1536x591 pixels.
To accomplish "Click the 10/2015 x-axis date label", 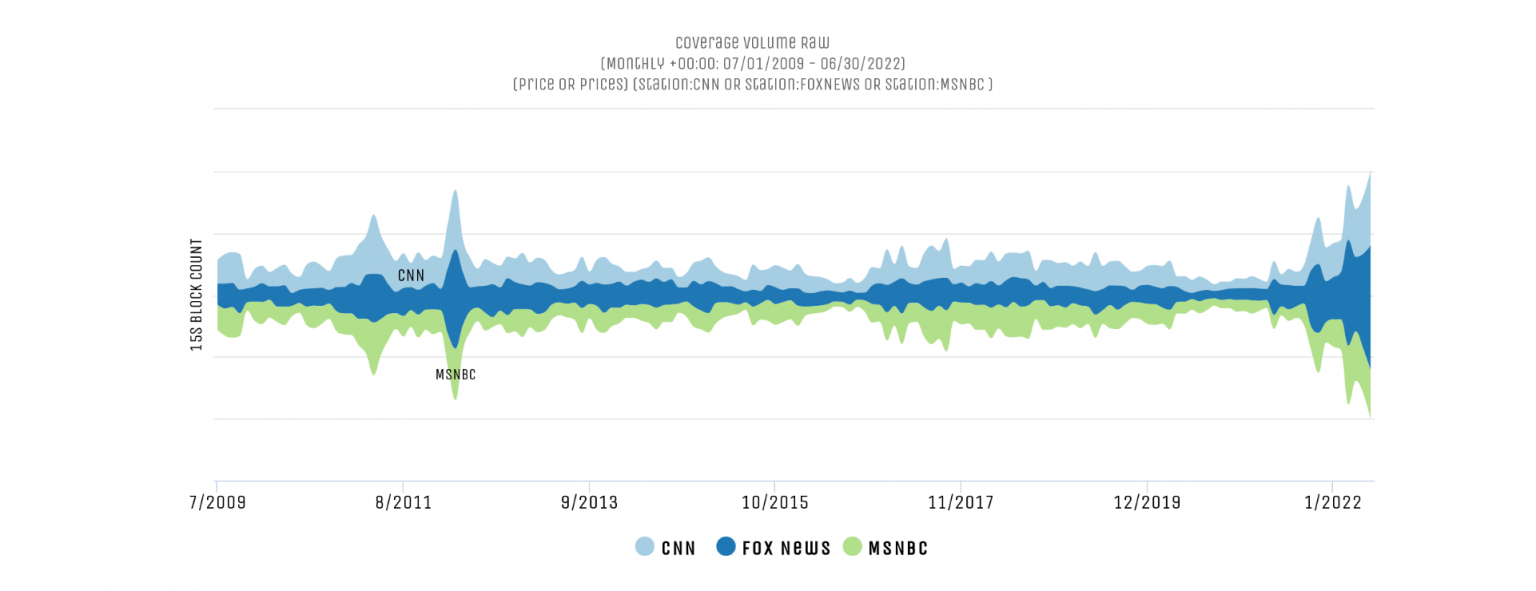I will 773,502.
